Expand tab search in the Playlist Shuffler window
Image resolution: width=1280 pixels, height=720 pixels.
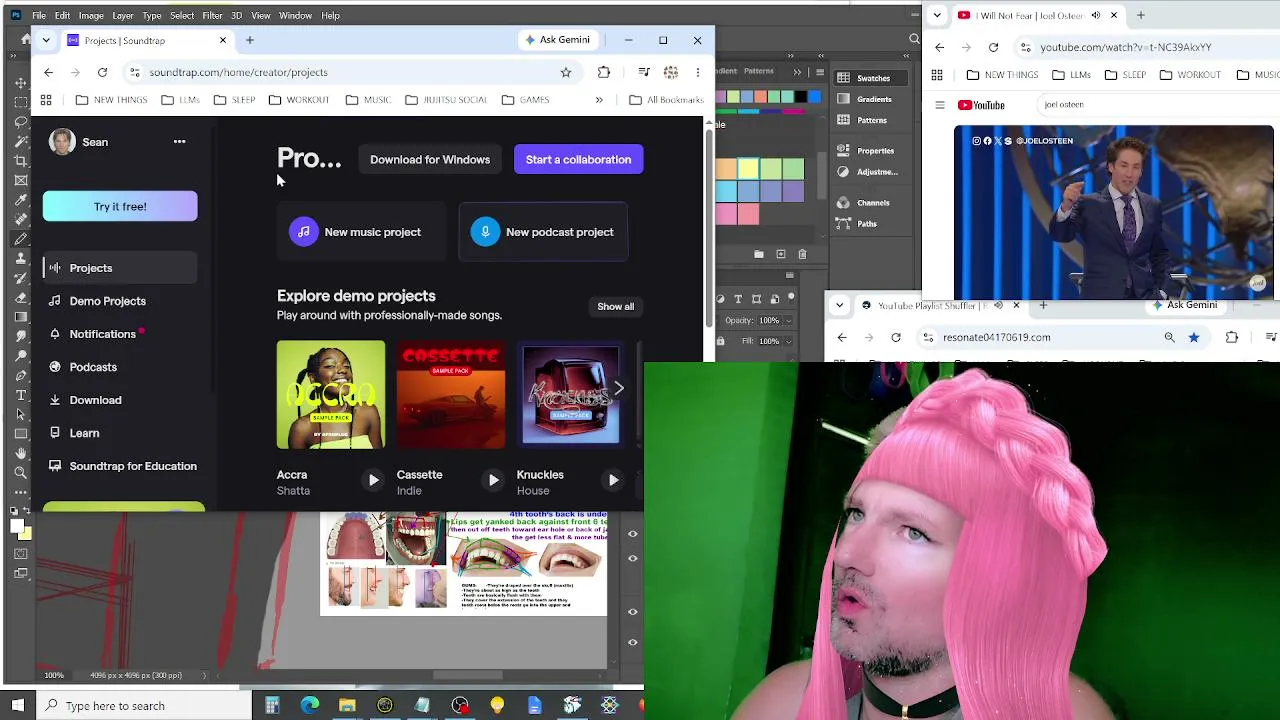click(840, 305)
